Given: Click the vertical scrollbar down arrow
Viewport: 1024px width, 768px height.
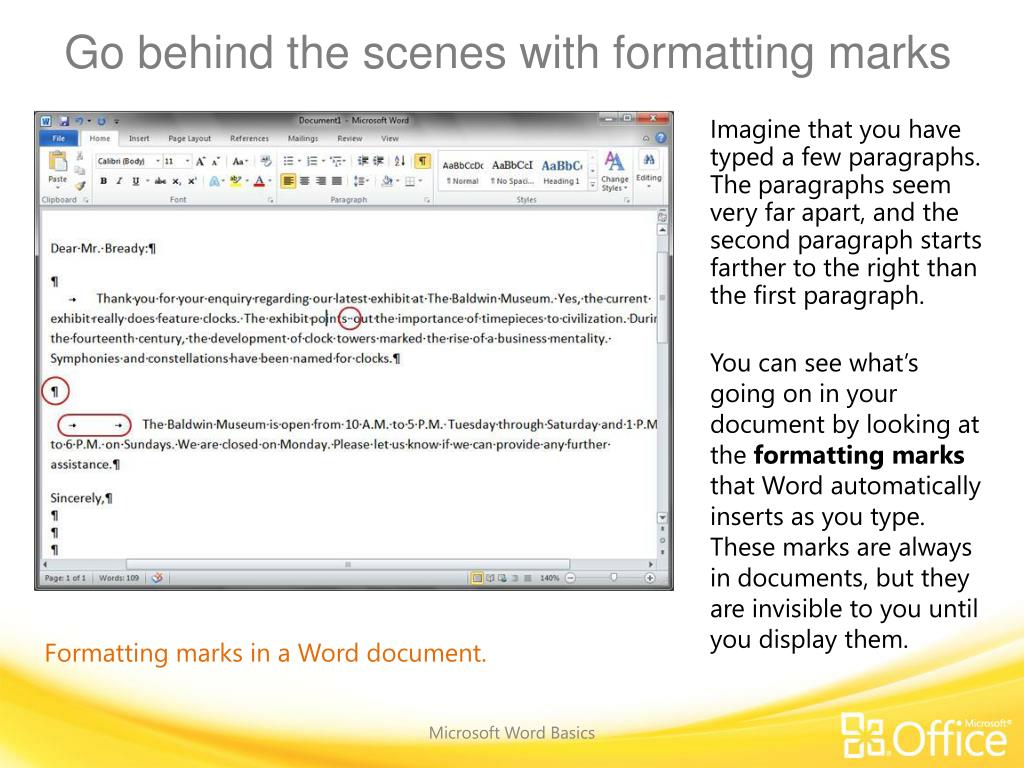Looking at the screenshot, I should [x=662, y=518].
